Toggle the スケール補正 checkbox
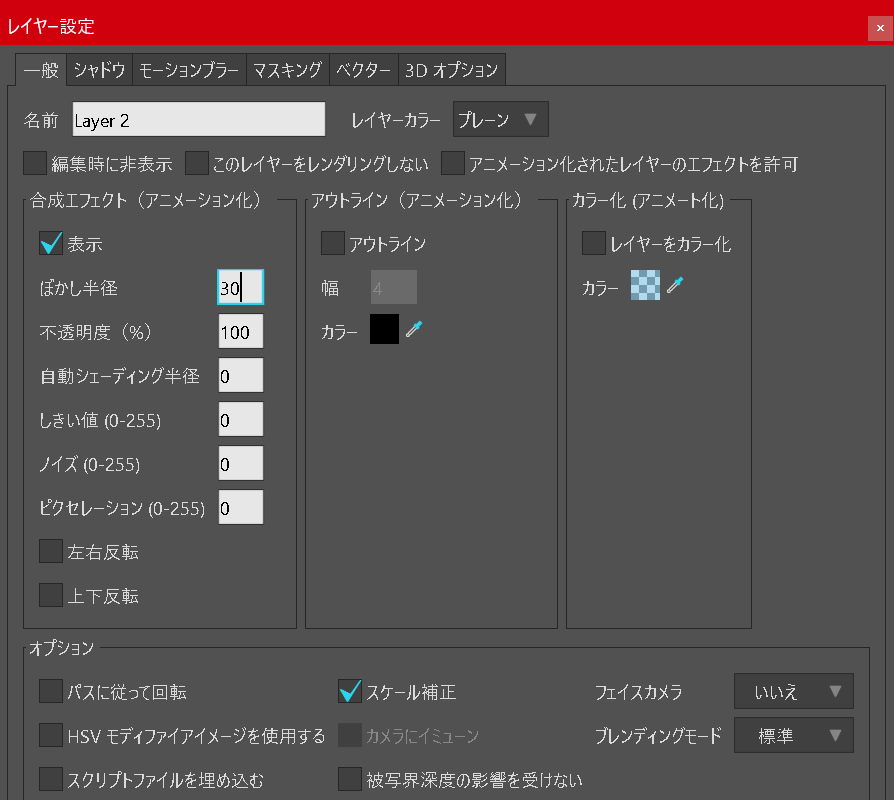The height and width of the screenshot is (800, 894). (350, 691)
